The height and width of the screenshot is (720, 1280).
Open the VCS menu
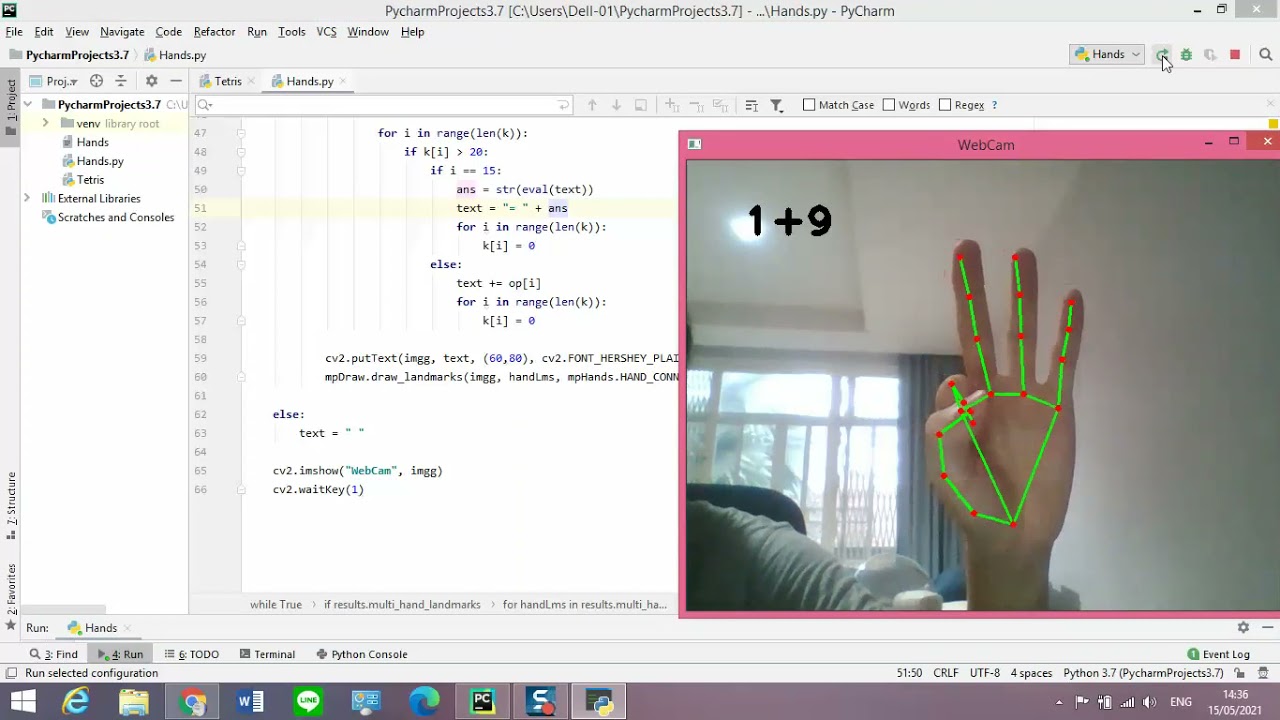tap(326, 32)
